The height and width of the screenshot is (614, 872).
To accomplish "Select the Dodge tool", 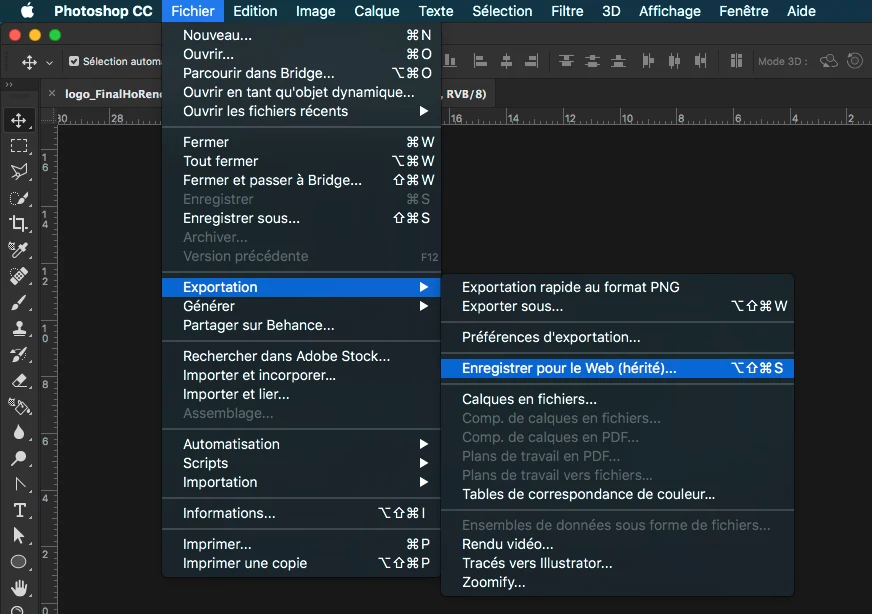I will point(19,458).
